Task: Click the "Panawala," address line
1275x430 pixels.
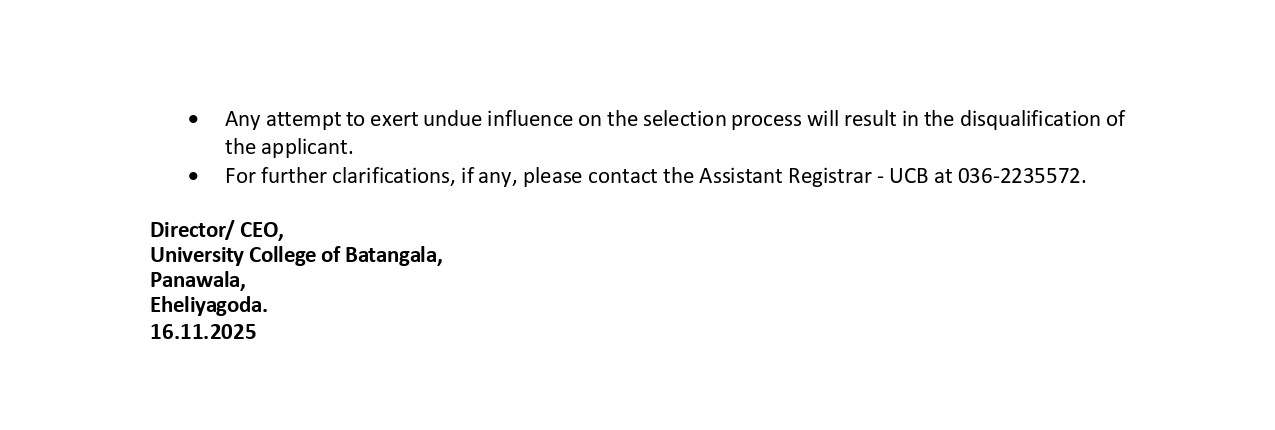Action: [x=198, y=280]
